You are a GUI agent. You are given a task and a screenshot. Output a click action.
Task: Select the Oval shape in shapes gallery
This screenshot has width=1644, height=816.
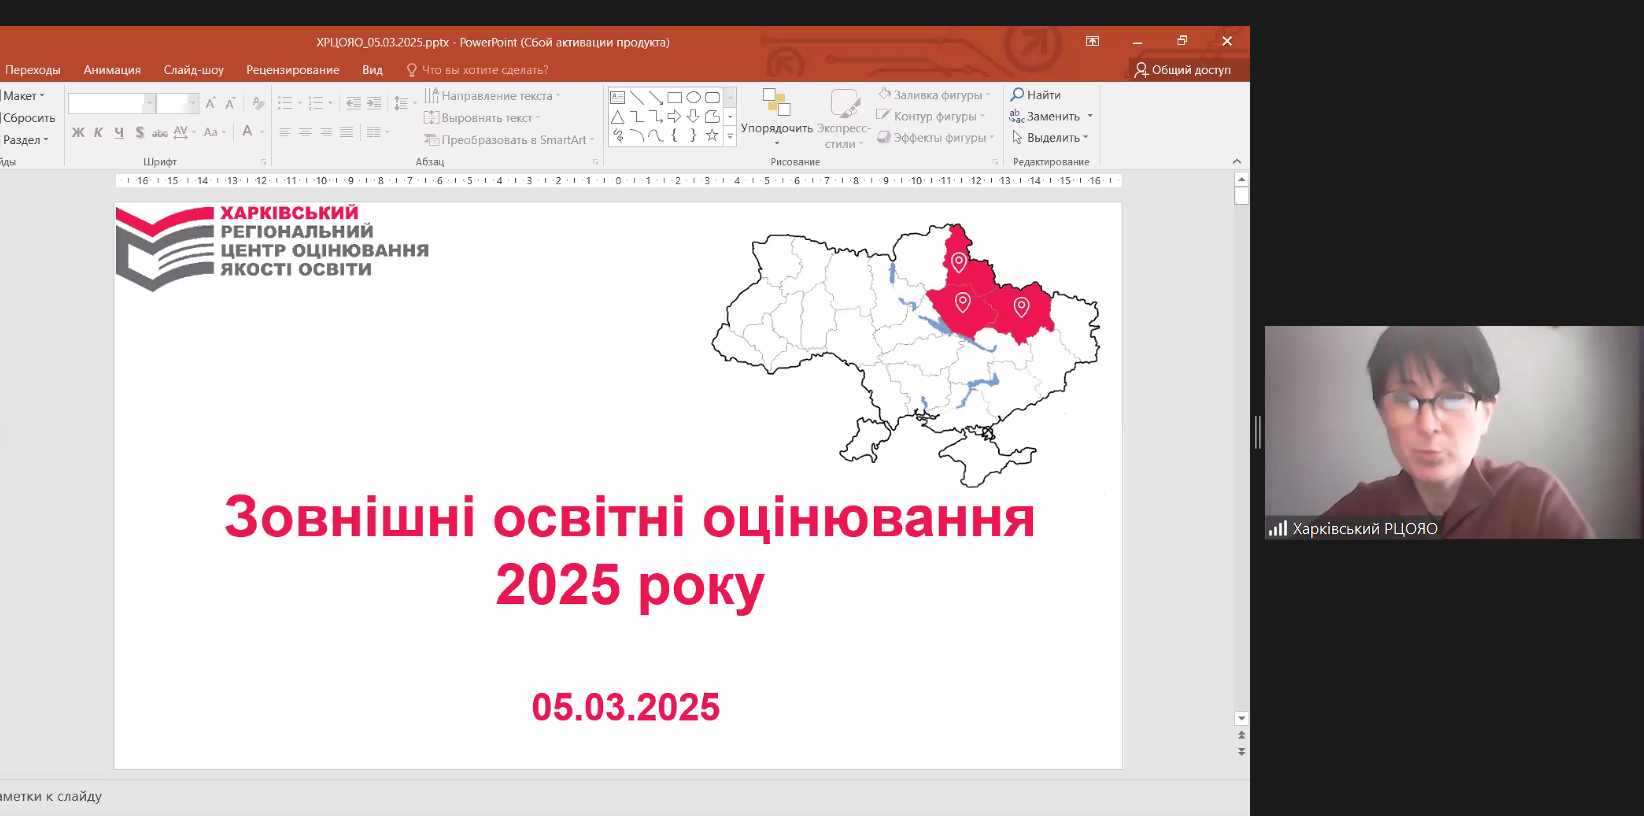[x=693, y=98]
